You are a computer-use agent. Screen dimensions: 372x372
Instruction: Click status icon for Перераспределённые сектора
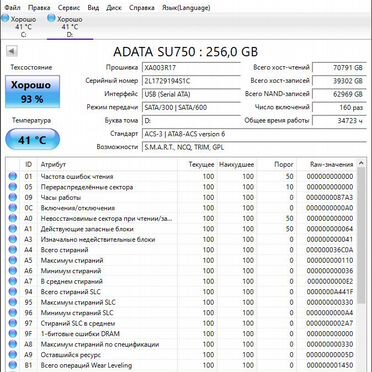pyautogui.click(x=13, y=187)
